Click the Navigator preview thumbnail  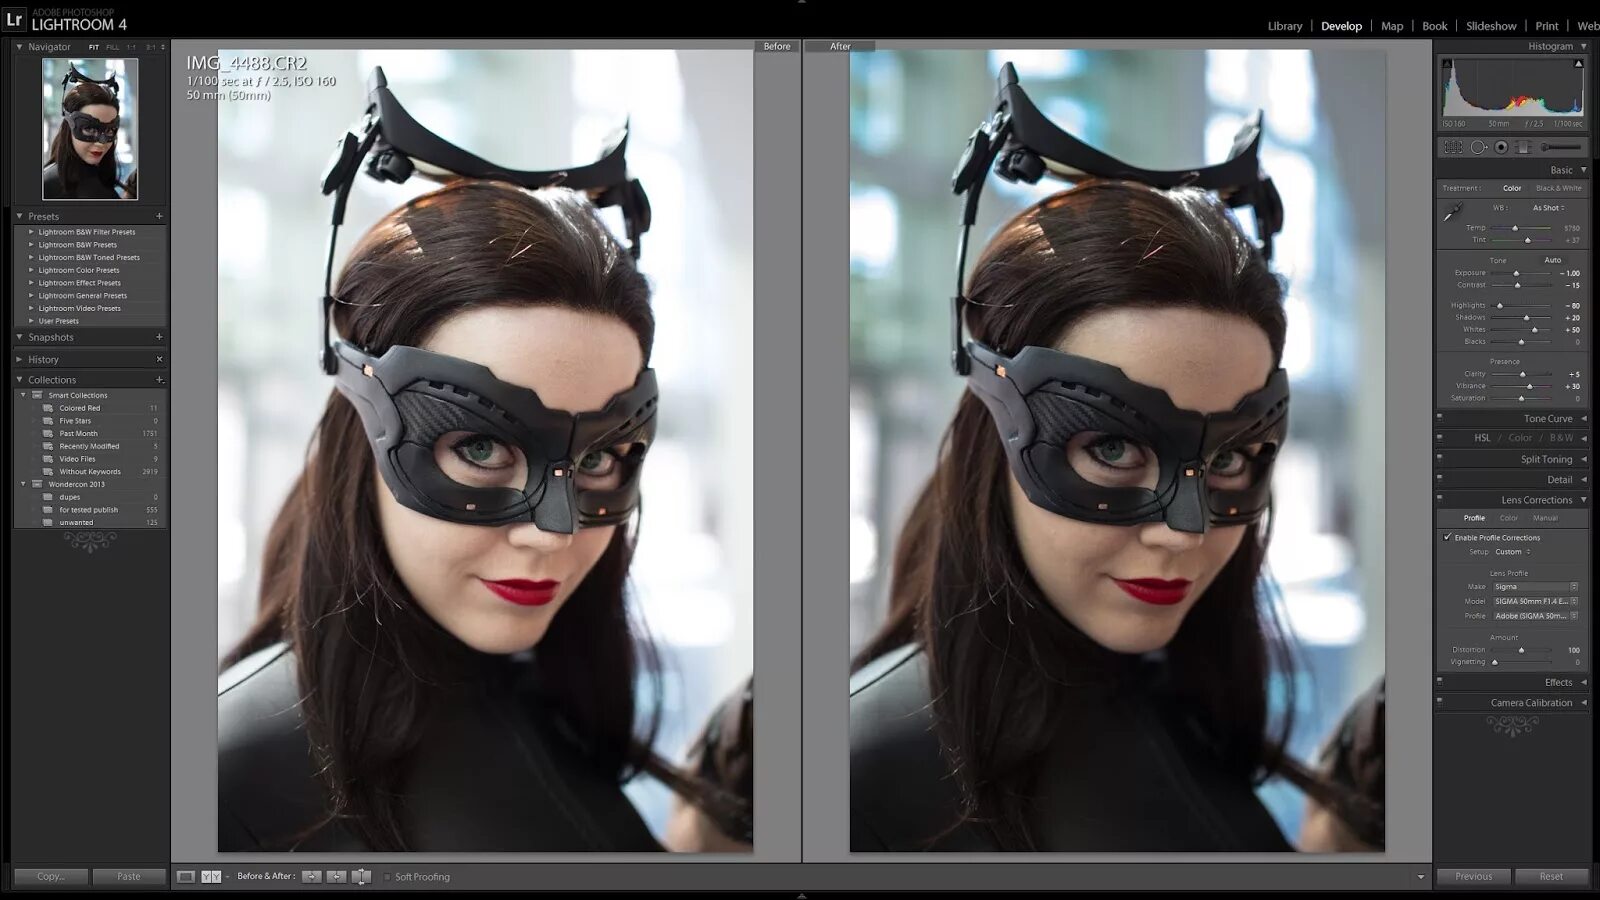coord(90,129)
